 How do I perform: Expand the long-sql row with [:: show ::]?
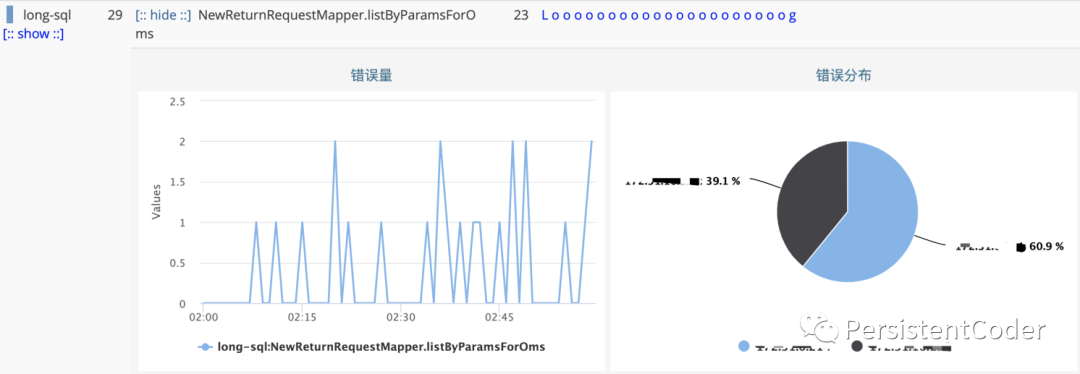[33, 34]
